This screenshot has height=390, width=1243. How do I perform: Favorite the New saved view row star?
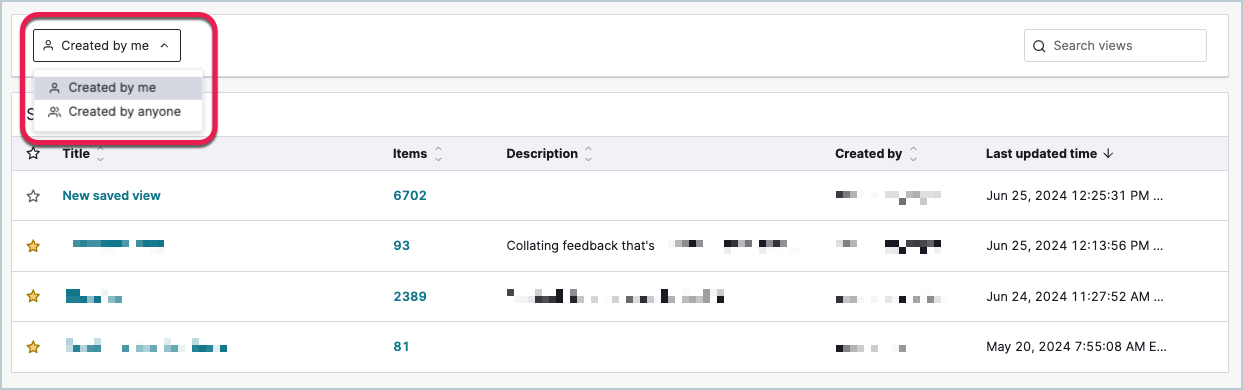[x=33, y=196]
